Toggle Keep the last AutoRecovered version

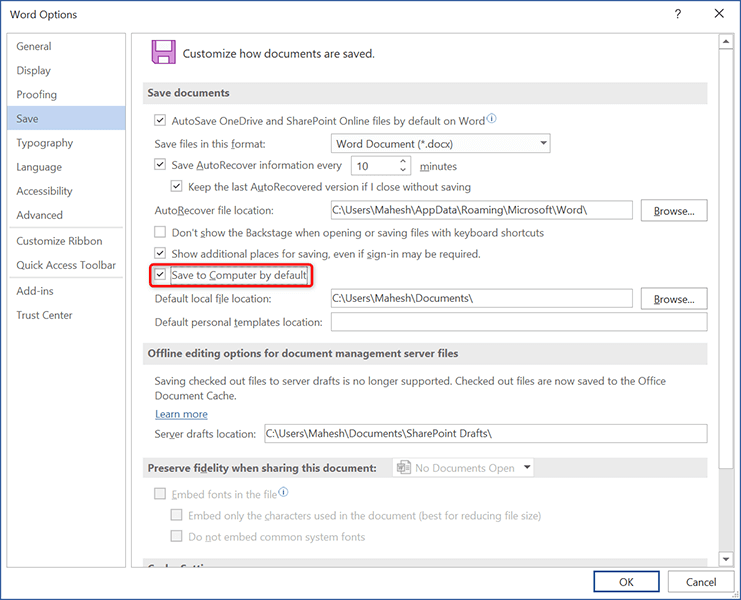[177, 187]
